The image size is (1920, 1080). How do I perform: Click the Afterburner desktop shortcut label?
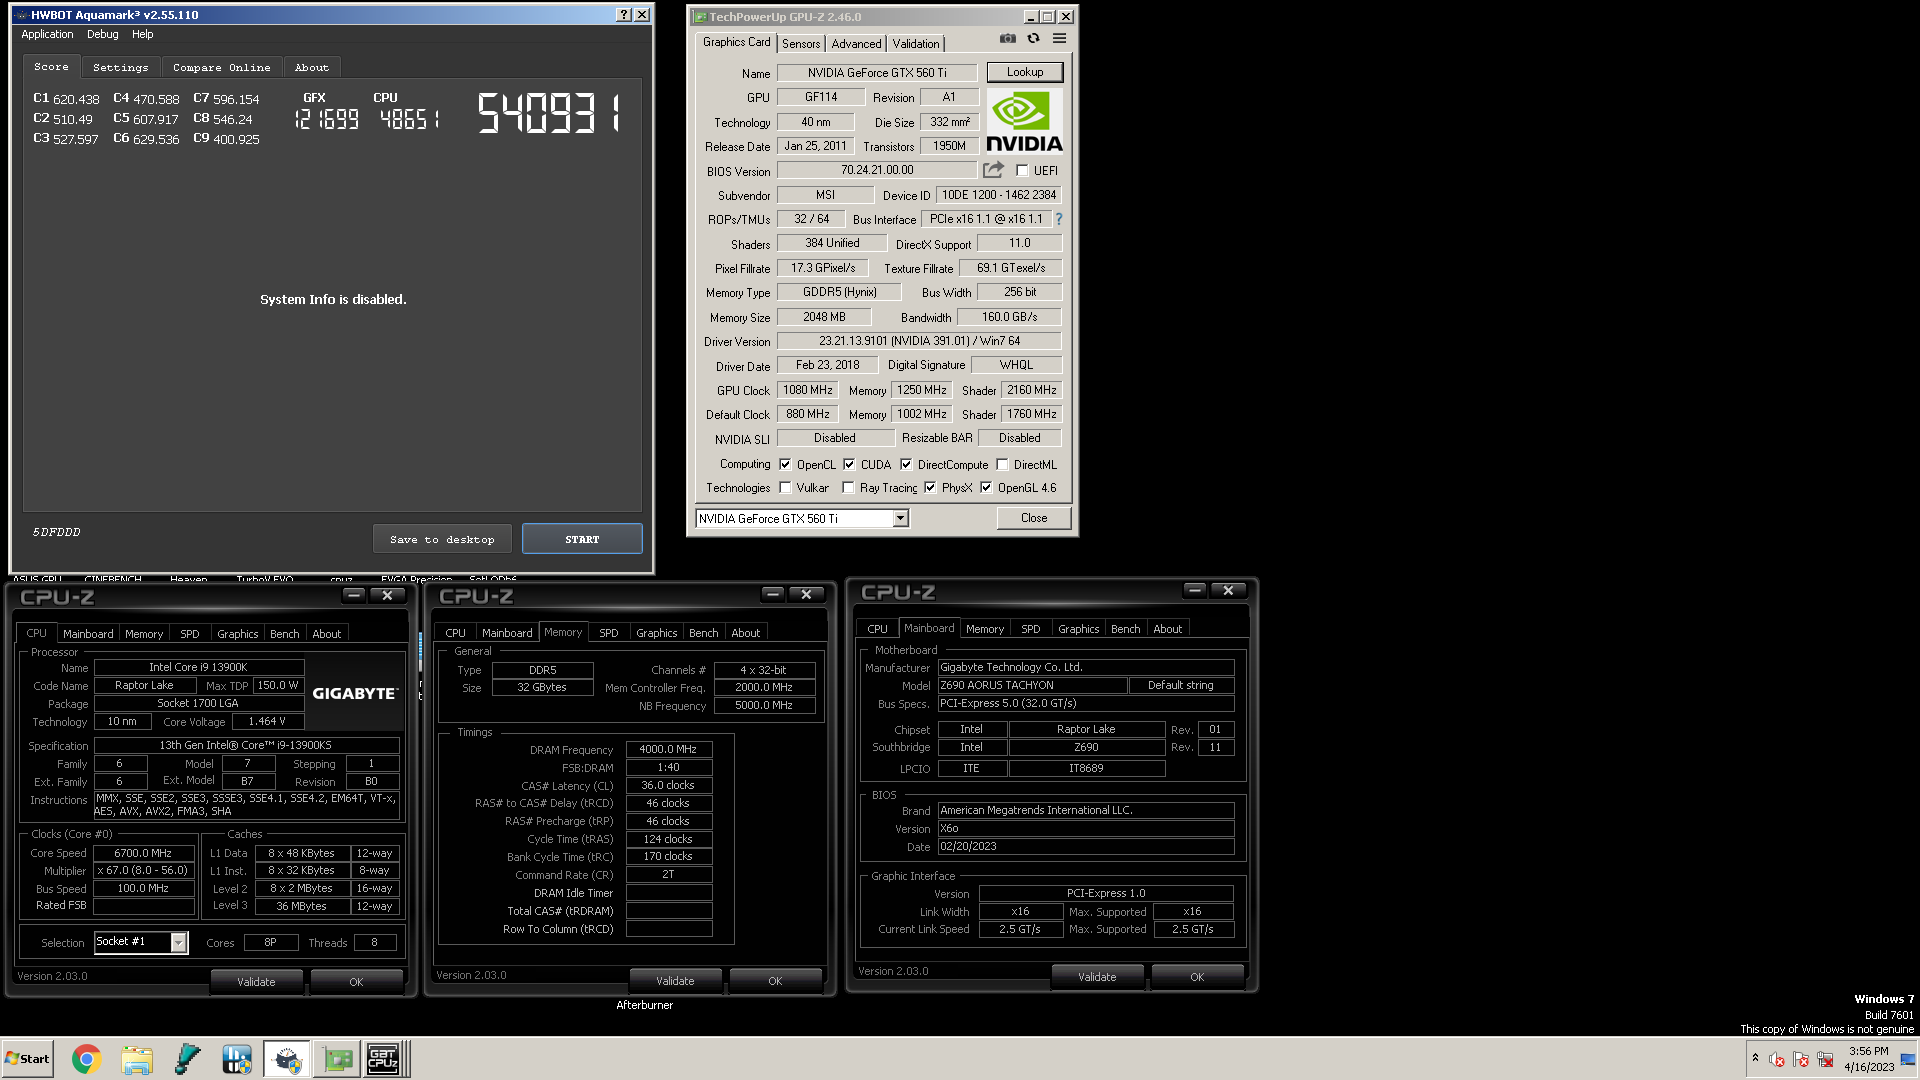(x=644, y=1005)
